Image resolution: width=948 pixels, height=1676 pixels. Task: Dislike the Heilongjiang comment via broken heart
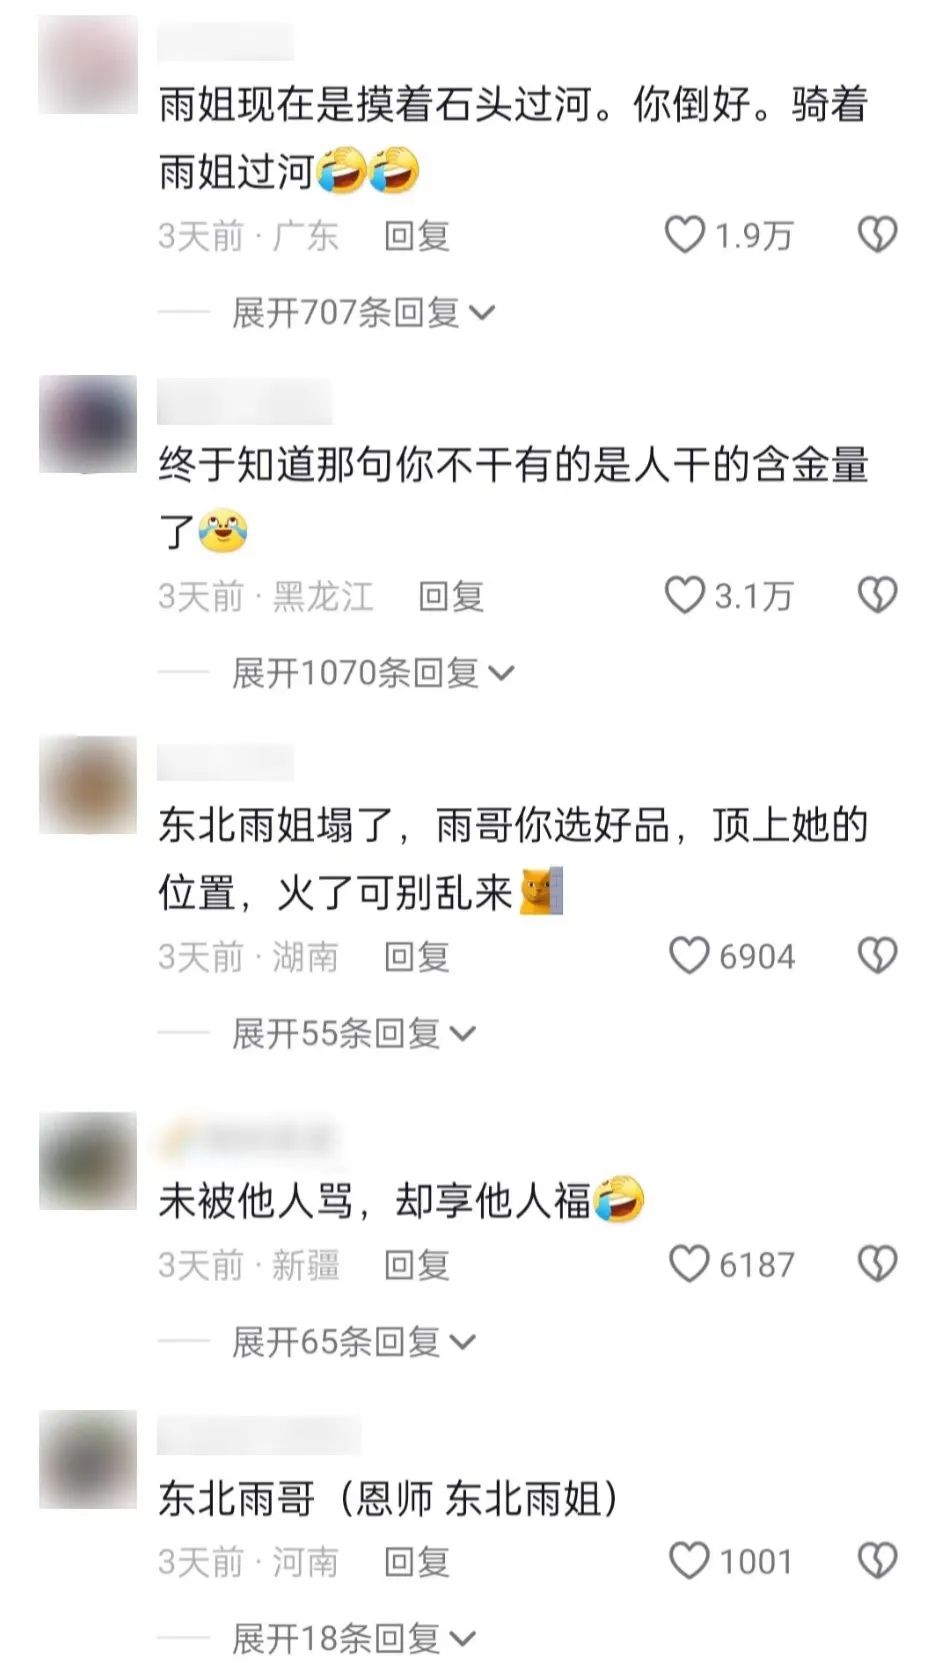[878, 595]
